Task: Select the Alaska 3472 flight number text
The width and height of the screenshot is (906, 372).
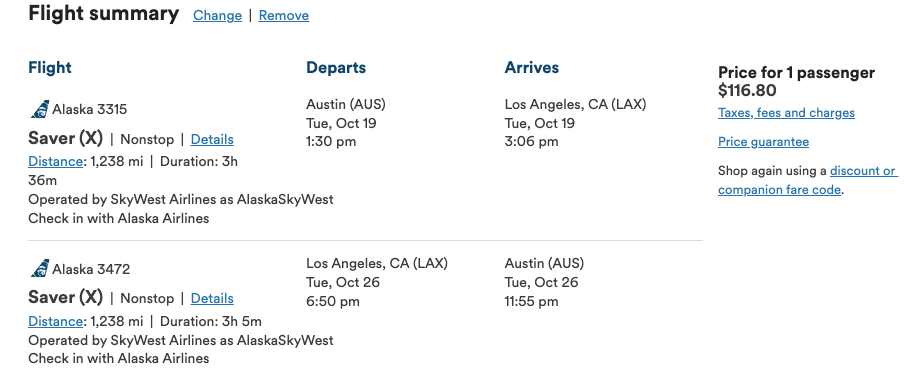Action: tap(91, 269)
